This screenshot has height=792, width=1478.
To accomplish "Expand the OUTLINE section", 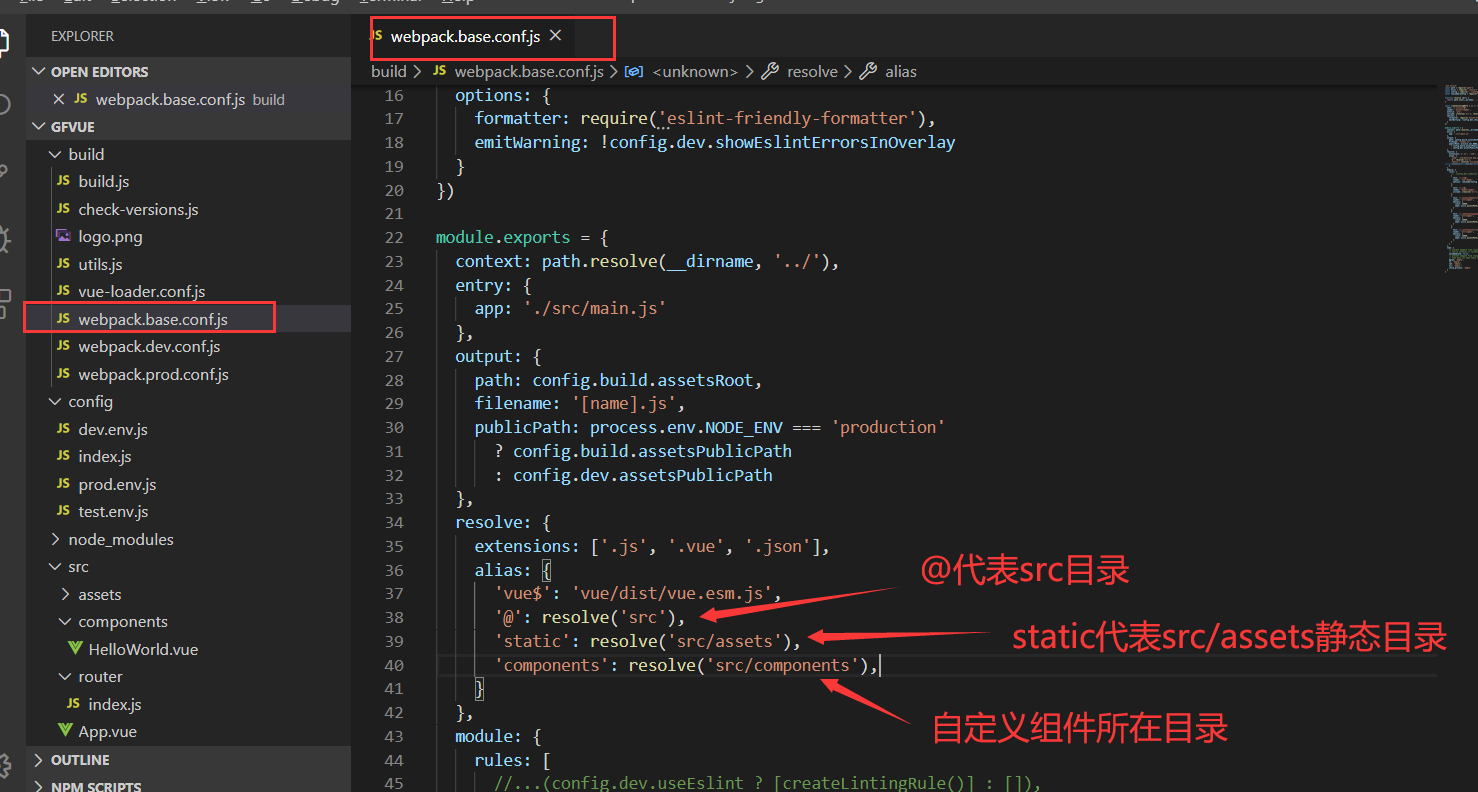I will point(39,760).
